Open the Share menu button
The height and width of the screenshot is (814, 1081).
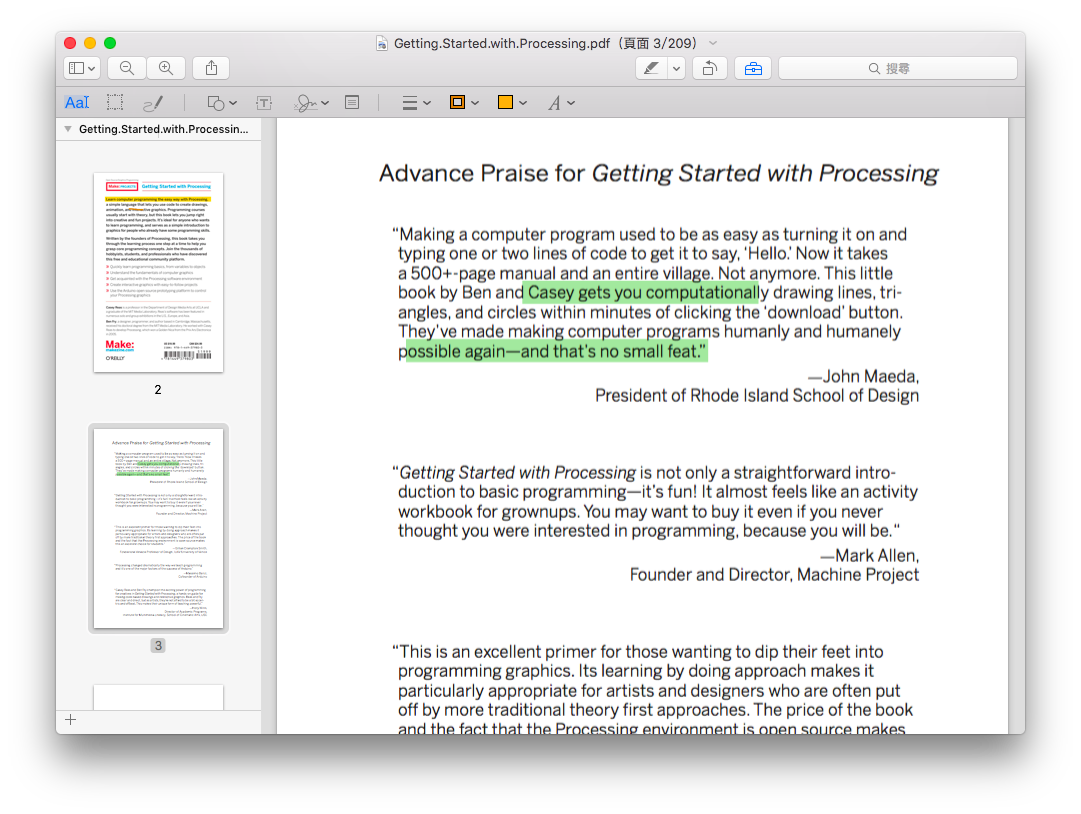pyautogui.click(x=211, y=68)
